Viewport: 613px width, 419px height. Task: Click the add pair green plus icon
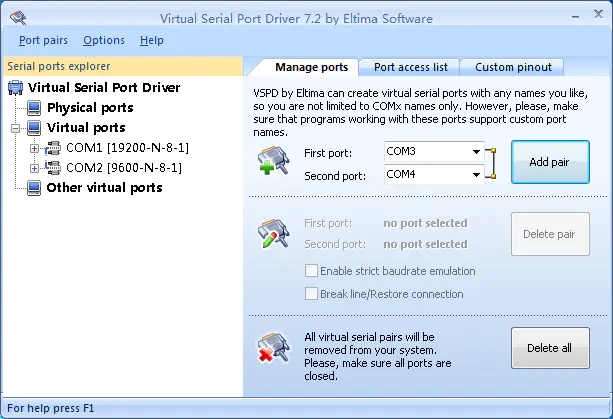(273, 160)
